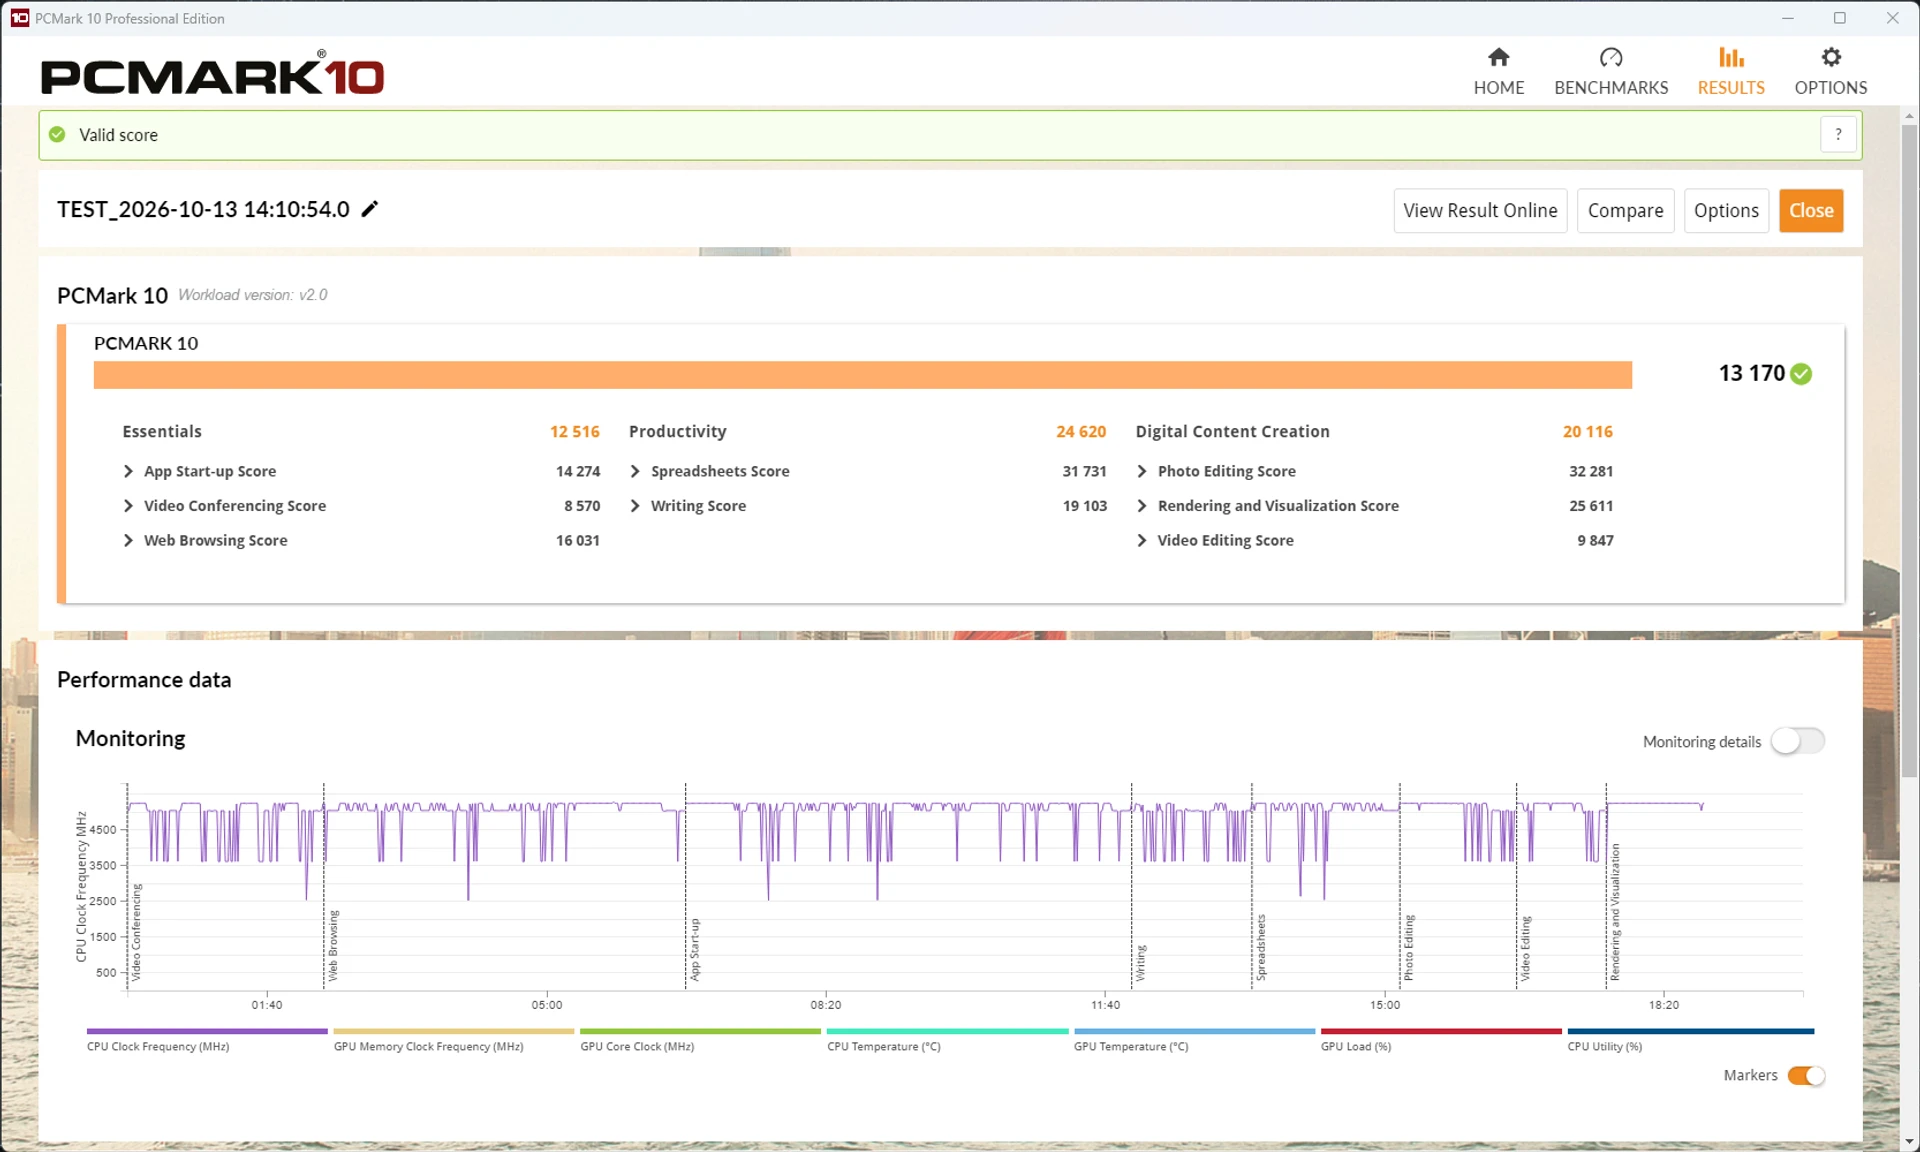Image resolution: width=1920 pixels, height=1152 pixels.
Task: Click the Compare button
Action: coord(1625,211)
